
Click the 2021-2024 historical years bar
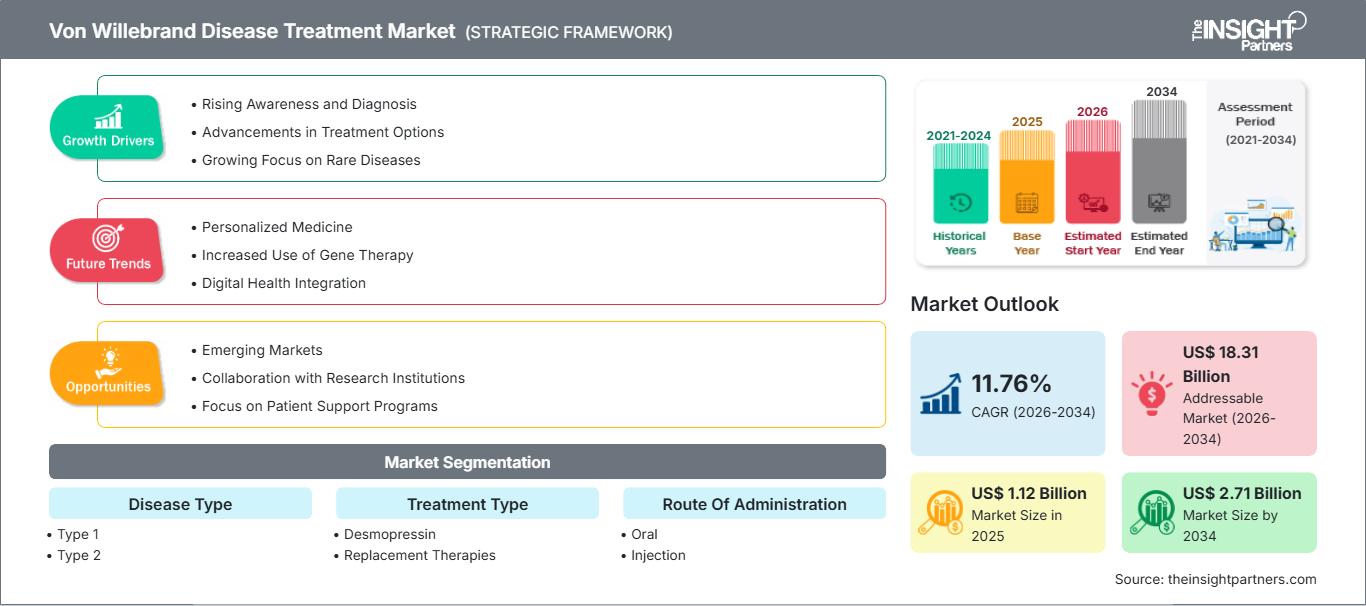point(960,183)
